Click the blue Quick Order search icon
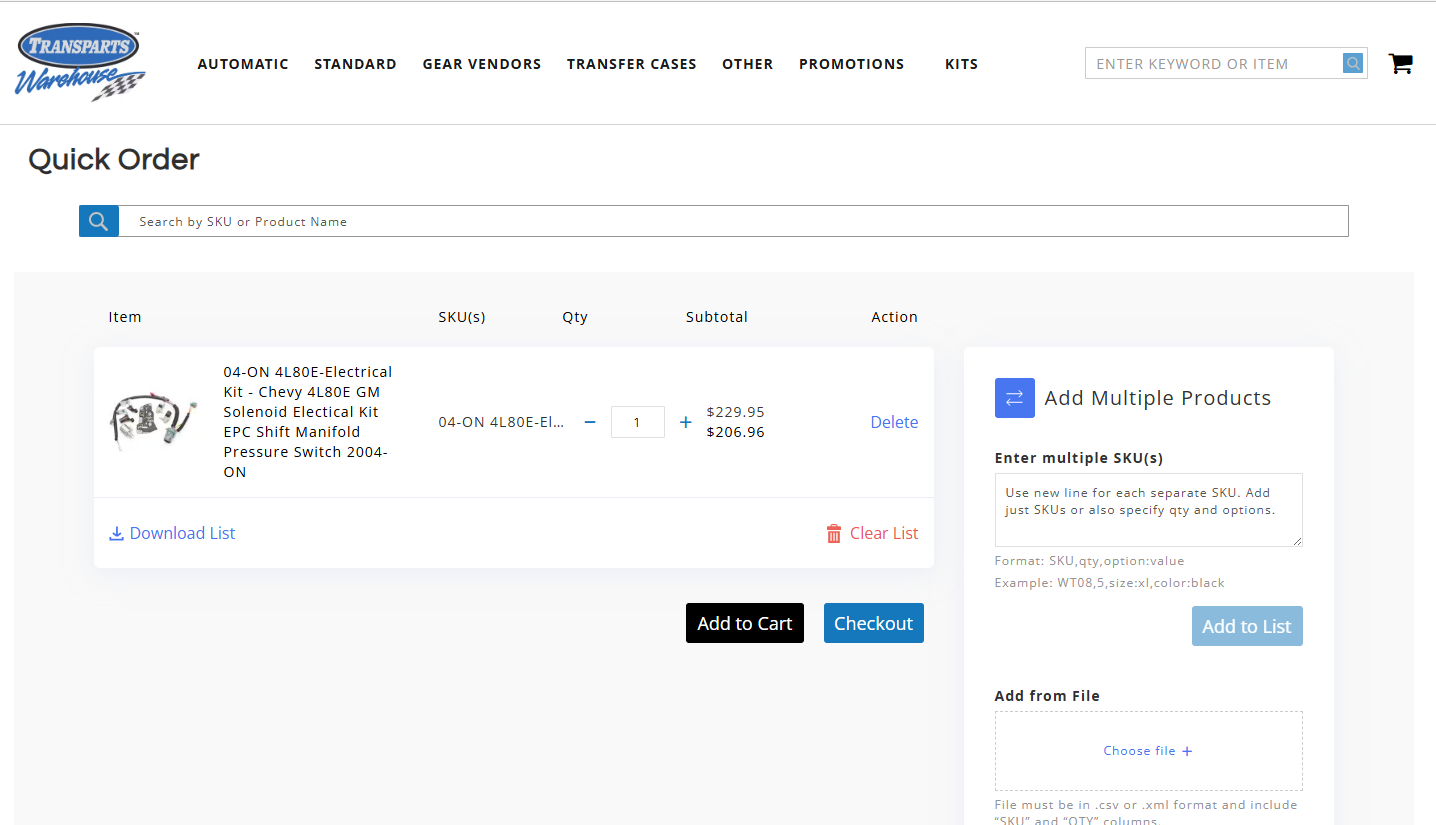This screenshot has width=1436, height=825. point(98,221)
